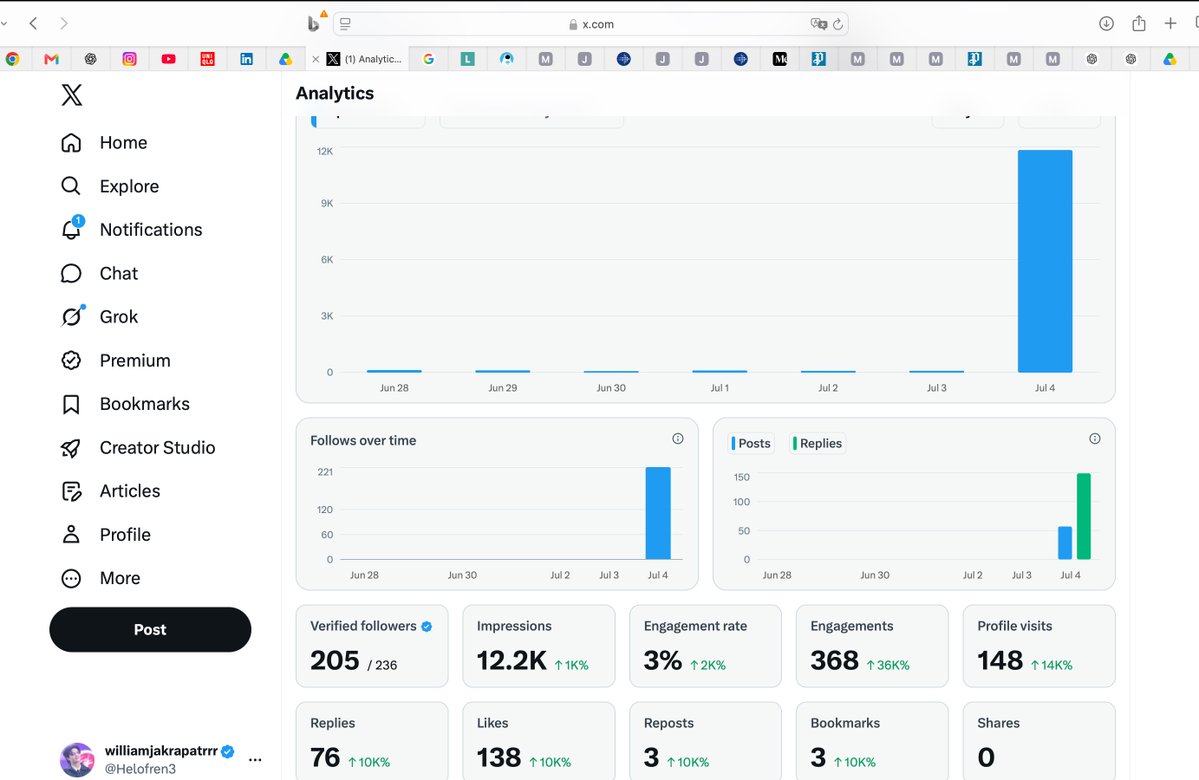Open Creator Studio via the rocket icon
The width and height of the screenshot is (1199, 780).
pyautogui.click(x=71, y=447)
